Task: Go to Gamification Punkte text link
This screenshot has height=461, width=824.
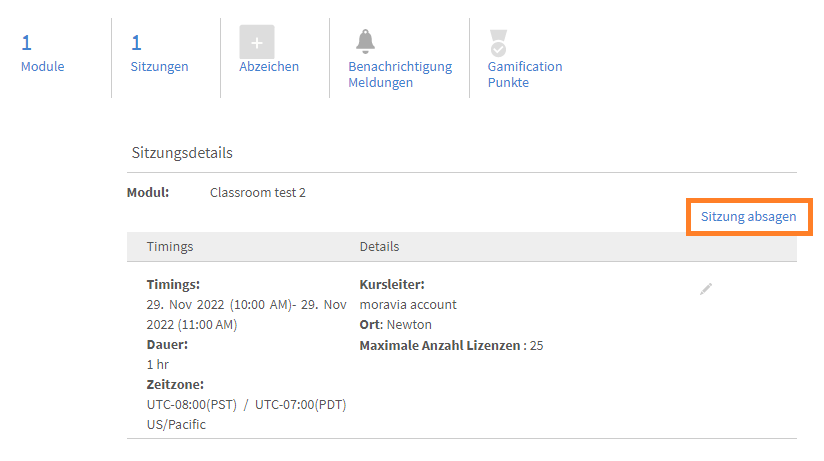Action: point(525,75)
